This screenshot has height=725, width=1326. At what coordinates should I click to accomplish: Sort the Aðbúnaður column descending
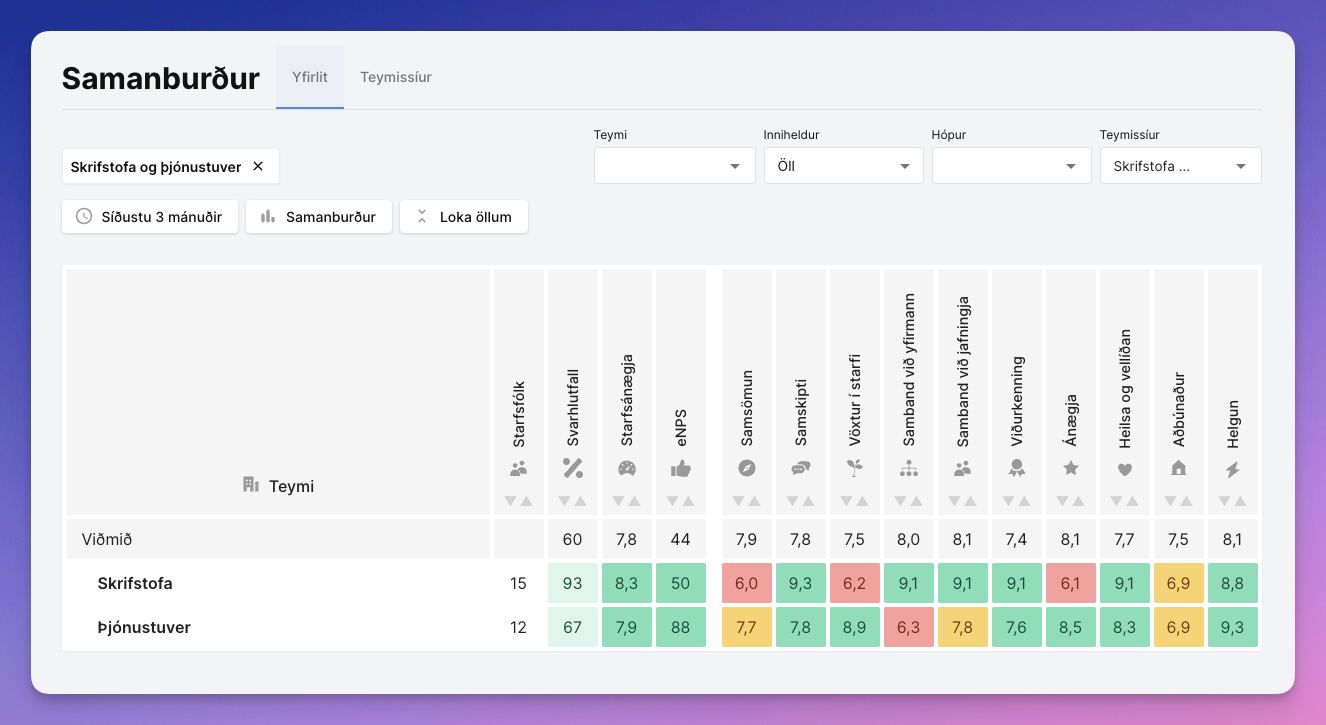pyautogui.click(x=1173, y=501)
